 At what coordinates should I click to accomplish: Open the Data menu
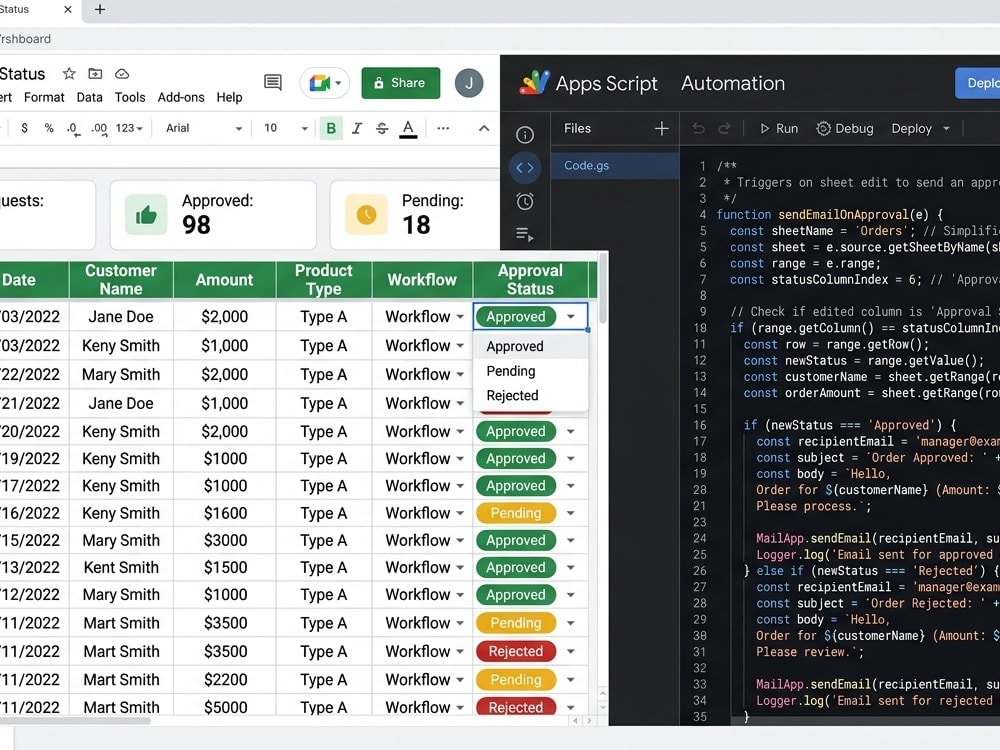pos(89,98)
